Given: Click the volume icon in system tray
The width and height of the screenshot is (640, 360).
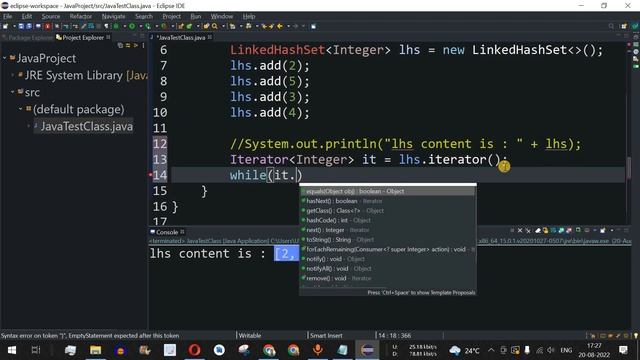Looking at the screenshot, I should 551,350.
